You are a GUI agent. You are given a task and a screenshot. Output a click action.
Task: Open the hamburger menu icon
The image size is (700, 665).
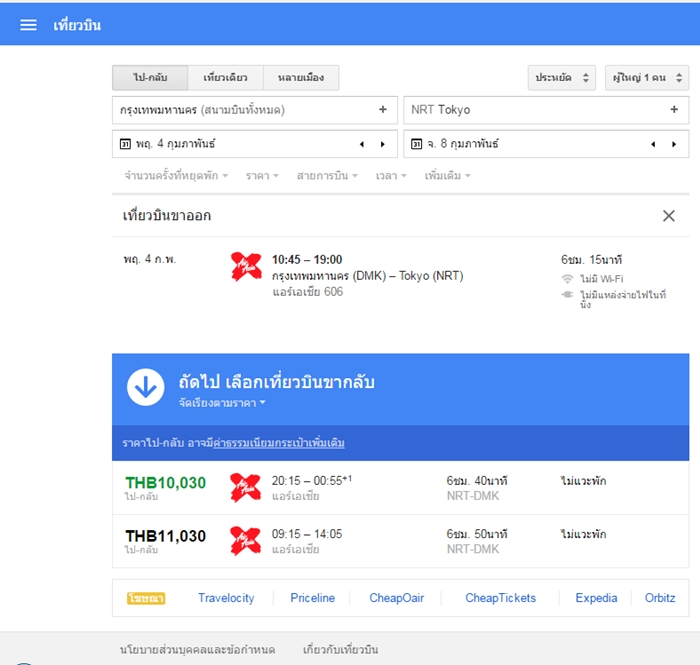pyautogui.click(x=28, y=25)
